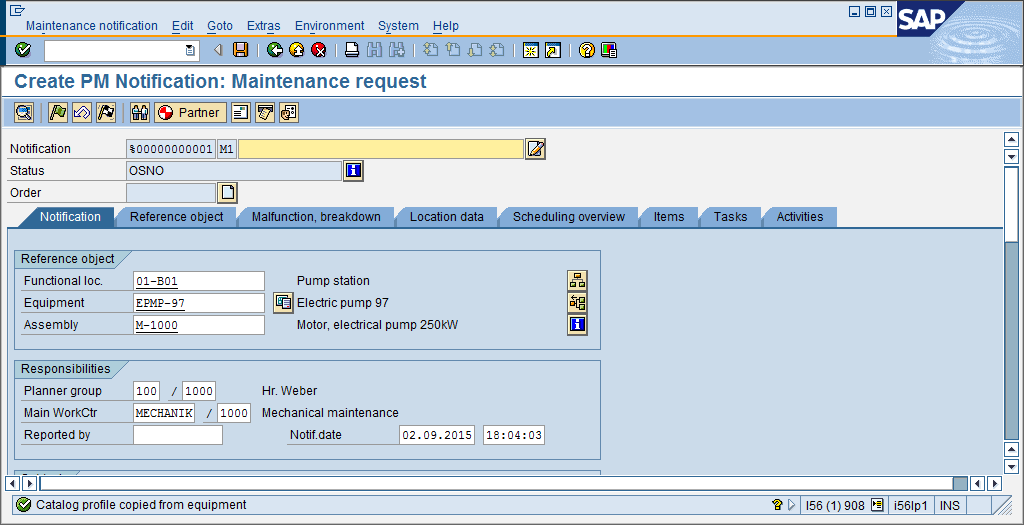Expand status bar system info triangle
Viewport: 1024px width, 525px height.
(x=792, y=505)
